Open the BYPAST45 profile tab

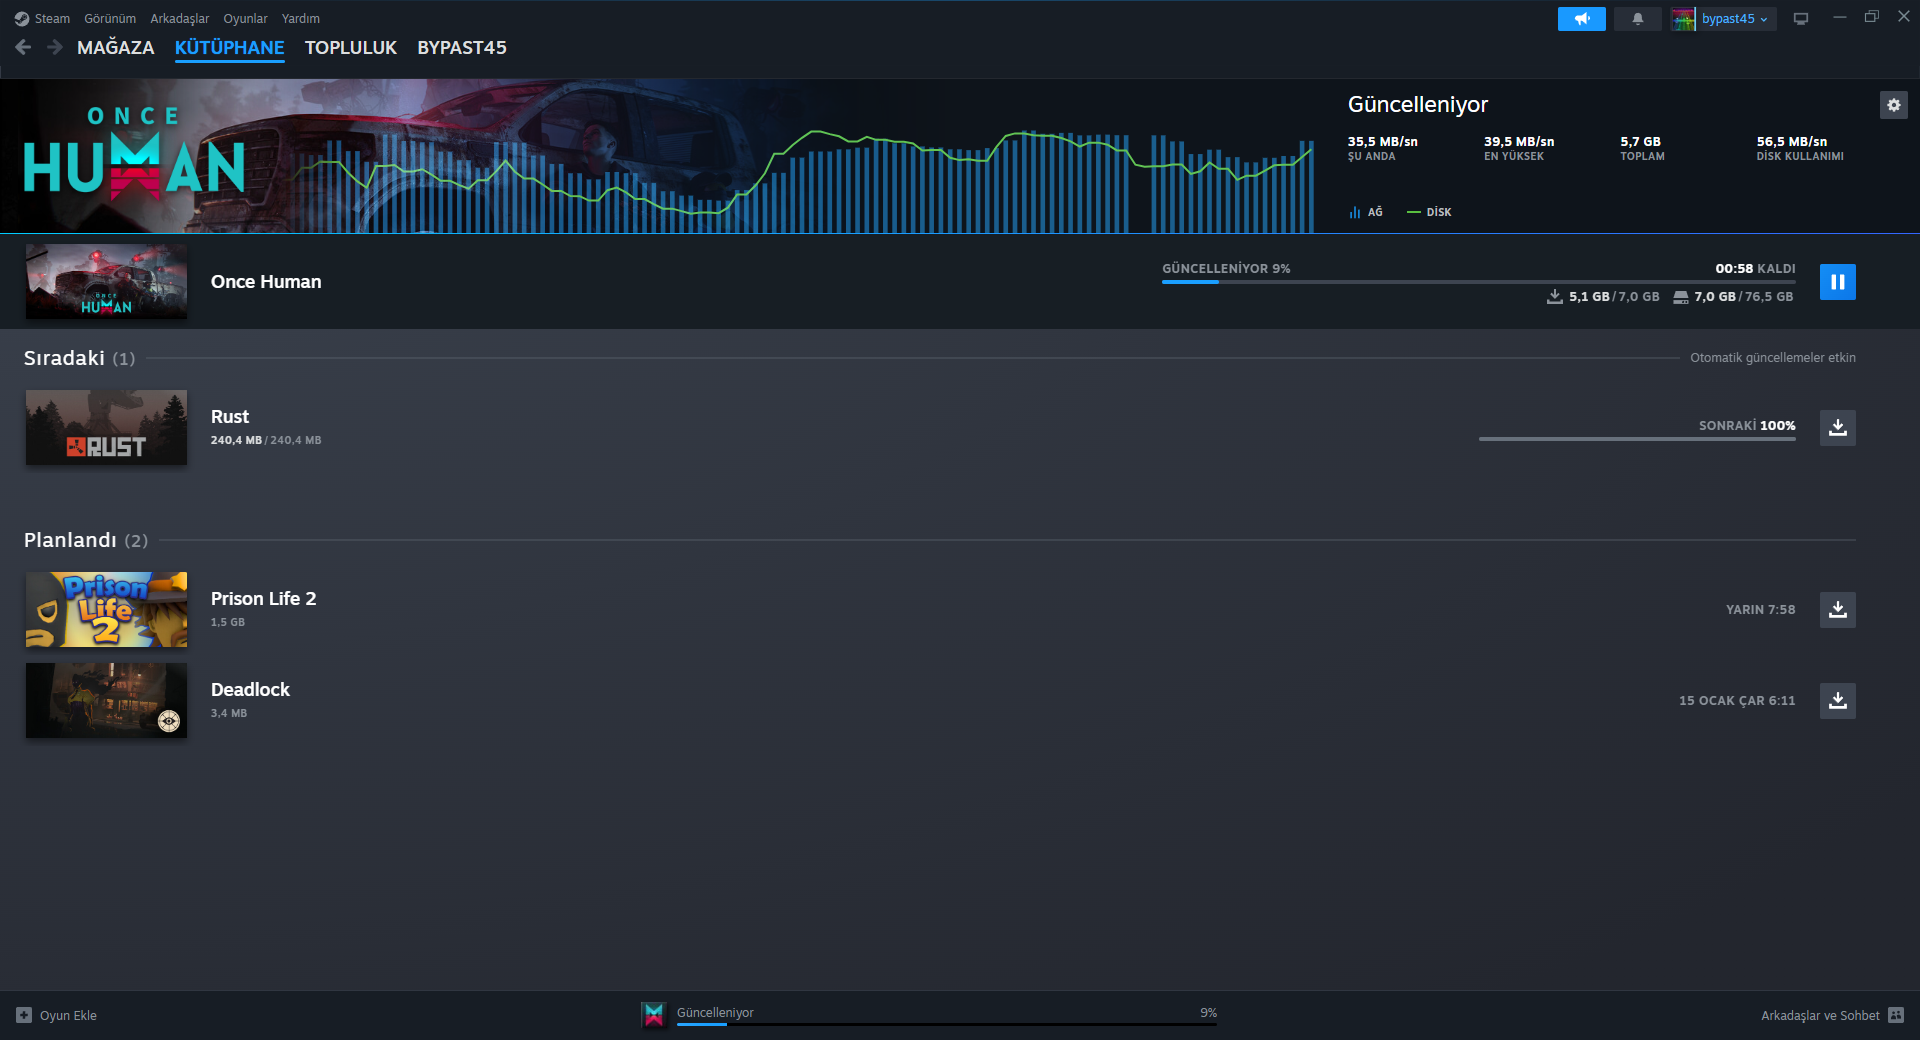pyautogui.click(x=462, y=48)
